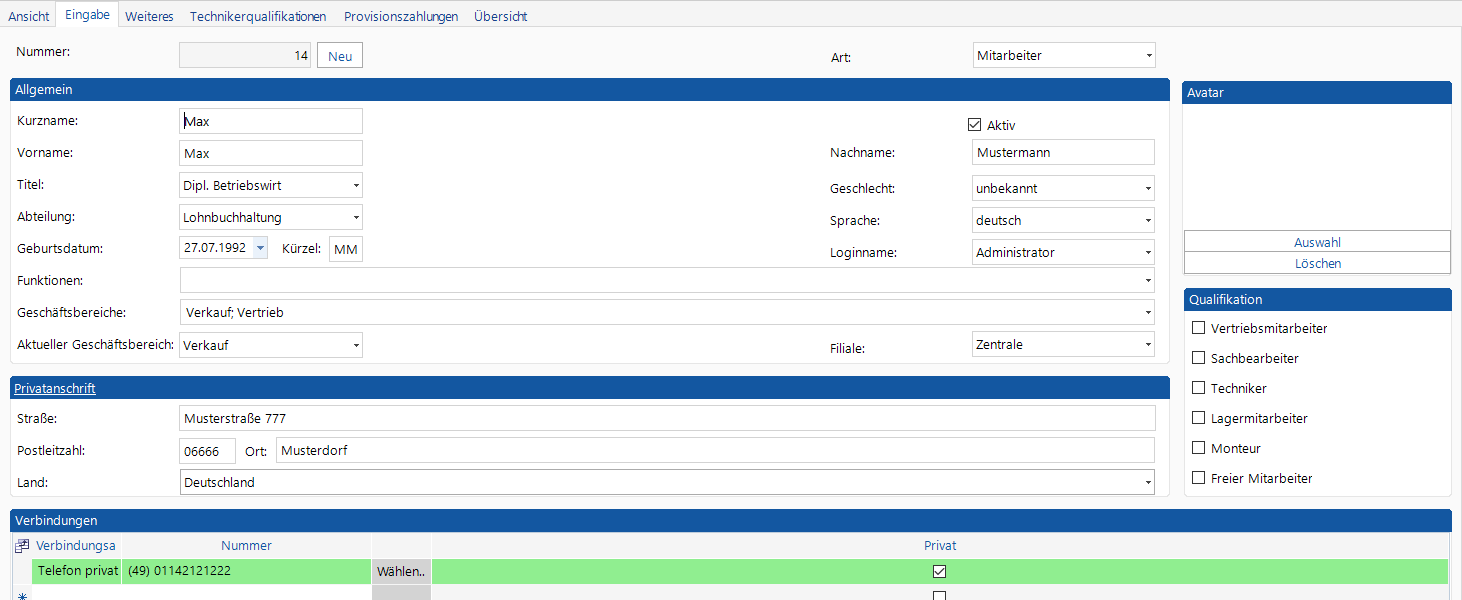Image resolution: width=1462 pixels, height=600 pixels.
Task: Open the Geburtsdatum calendar picker arrow
Action: click(x=260, y=248)
